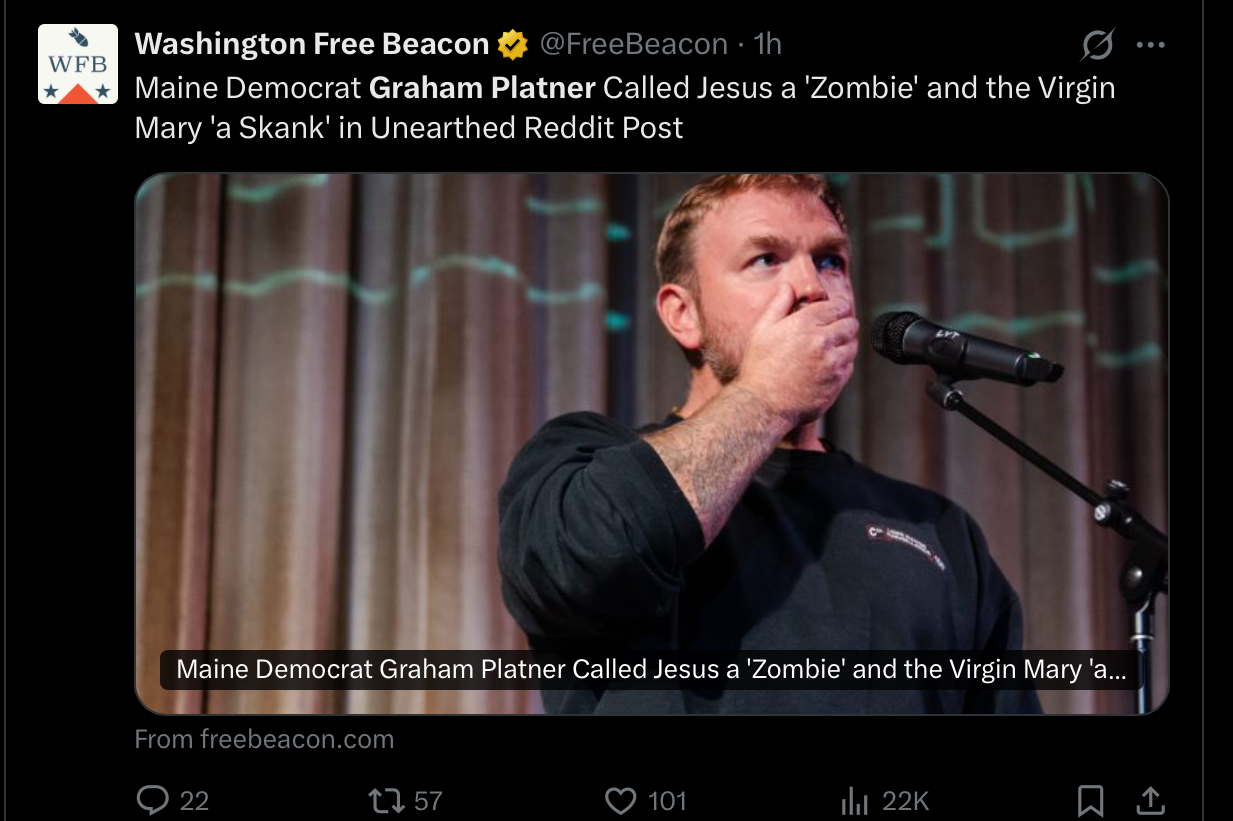Open the Washington Free Beacon profile name
Screen dimensions: 1233x821
coord(311,44)
